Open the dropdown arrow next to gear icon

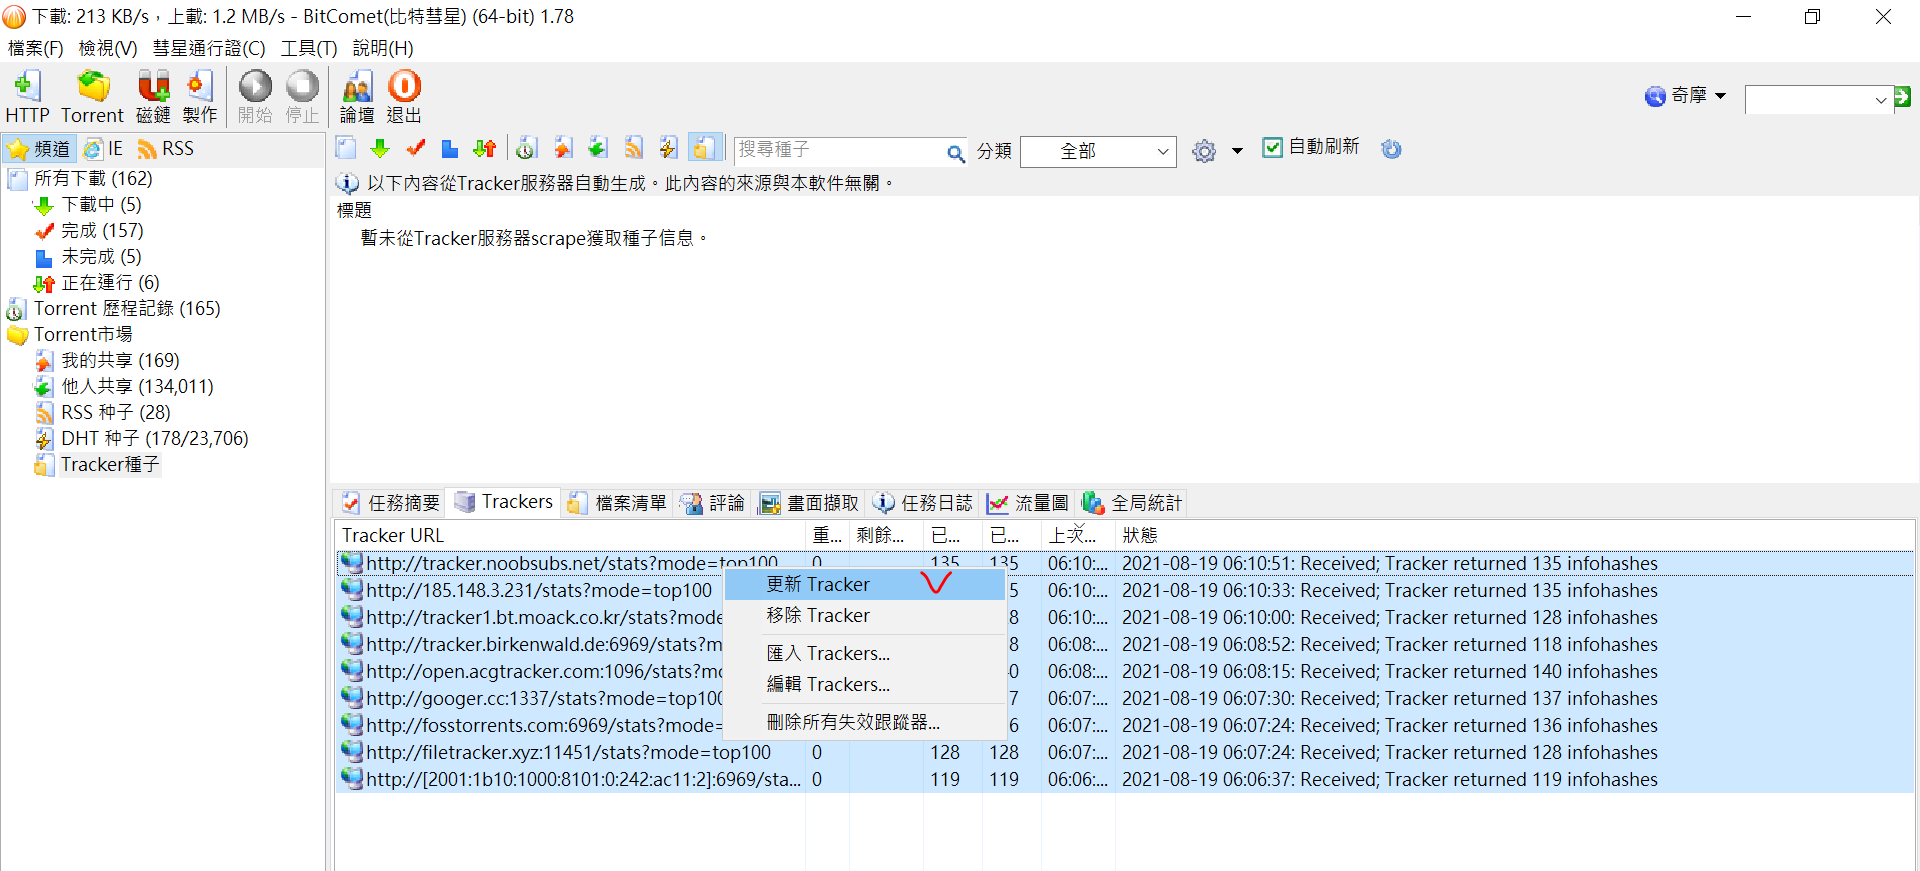pyautogui.click(x=1237, y=151)
